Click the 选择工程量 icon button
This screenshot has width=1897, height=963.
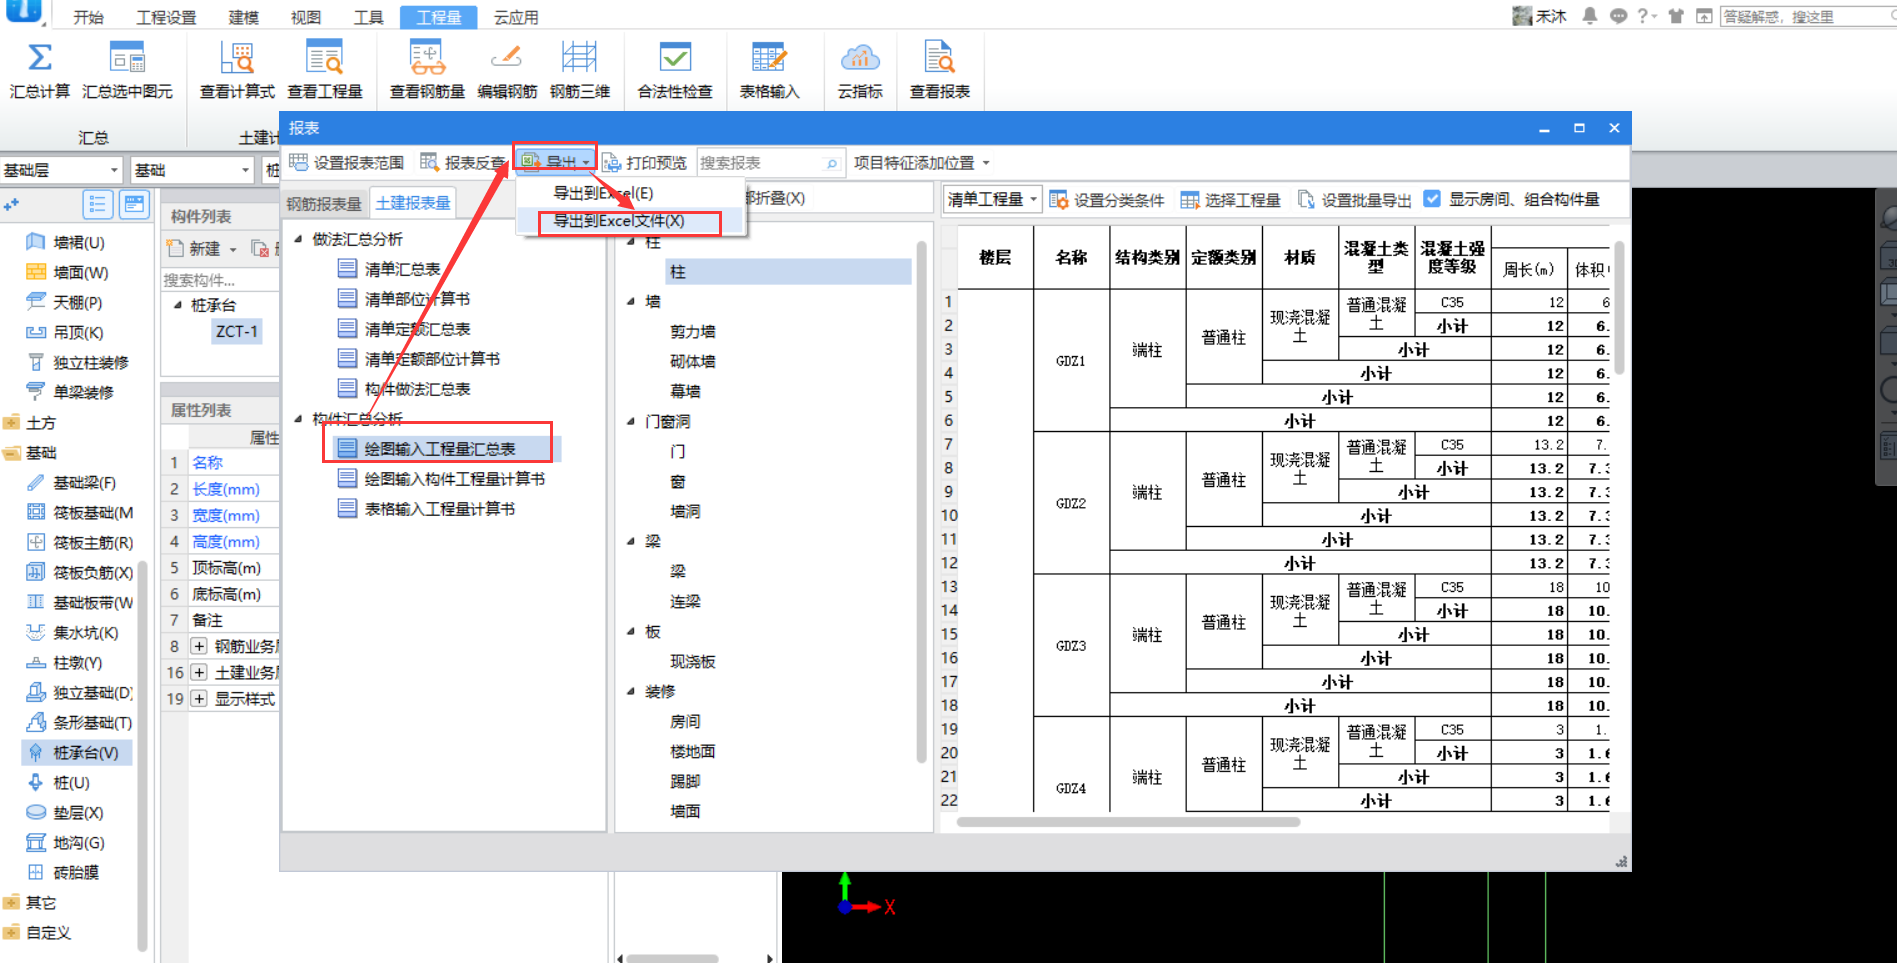point(1230,200)
